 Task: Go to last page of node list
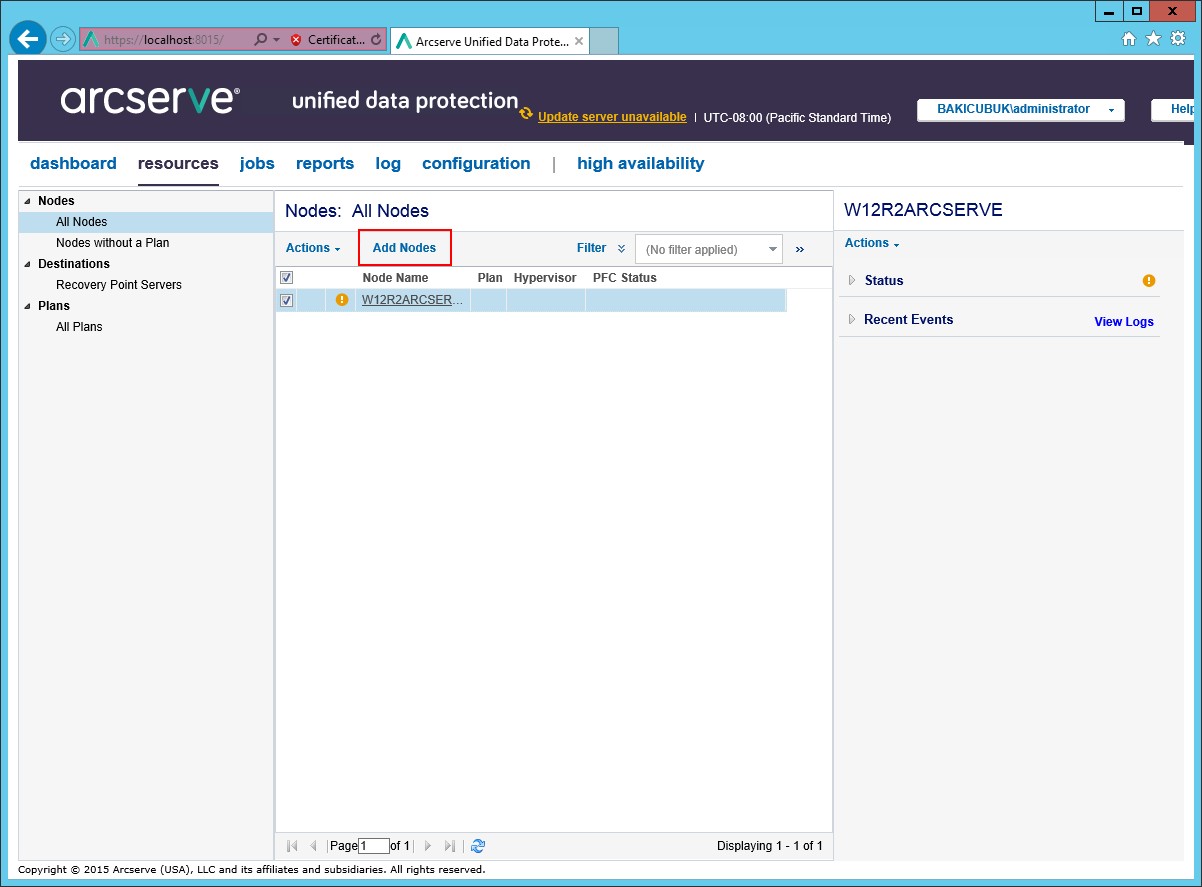click(x=450, y=846)
